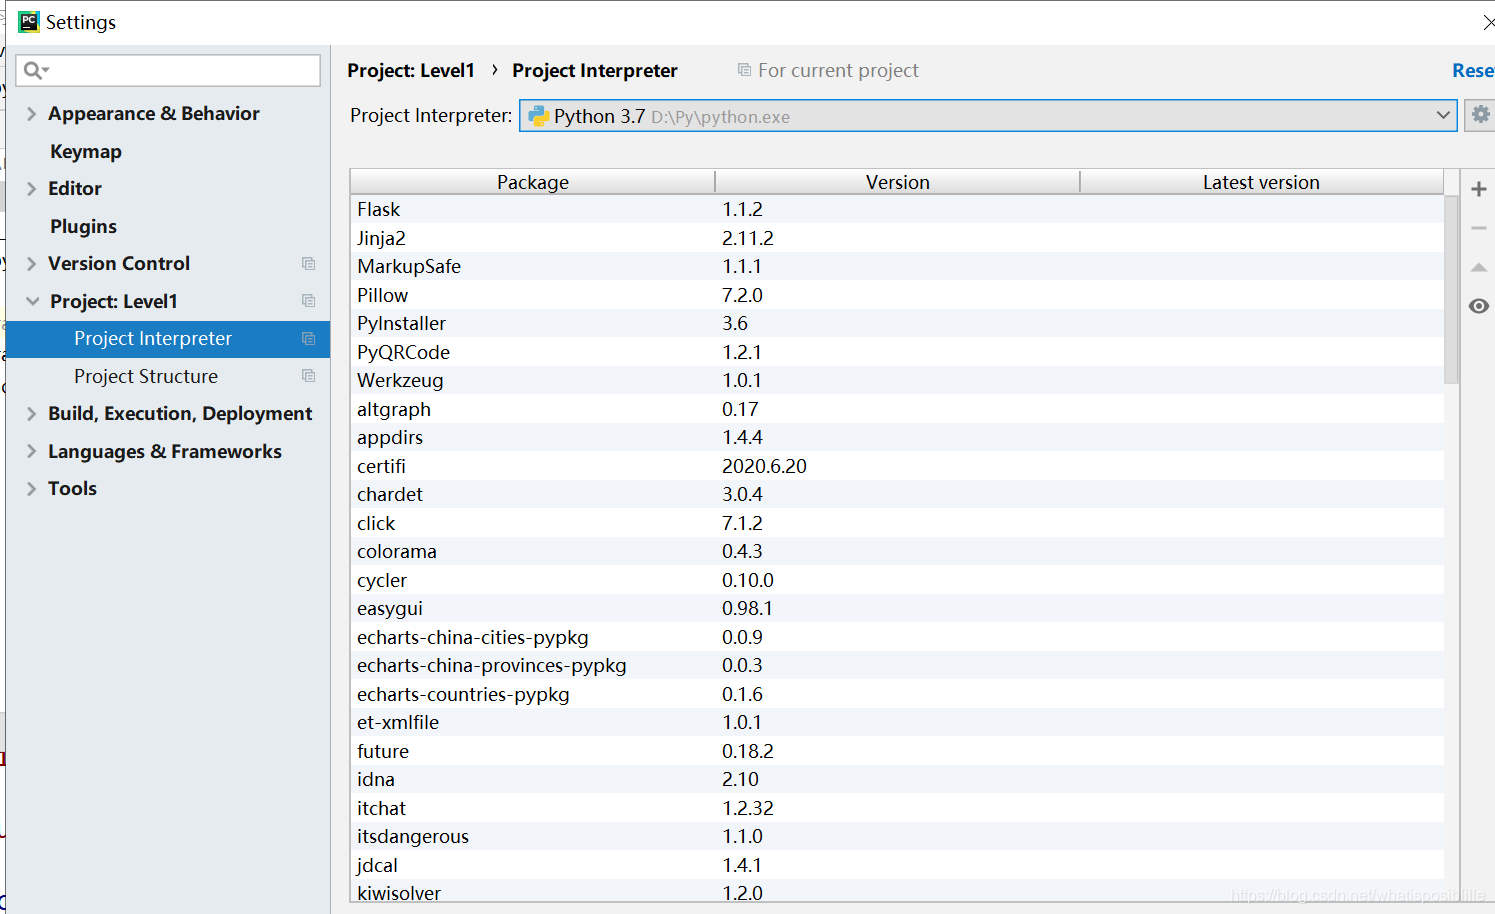This screenshot has width=1495, height=914.
Task: Open the Project Interpreter dropdown arrow
Action: pyautogui.click(x=1443, y=115)
